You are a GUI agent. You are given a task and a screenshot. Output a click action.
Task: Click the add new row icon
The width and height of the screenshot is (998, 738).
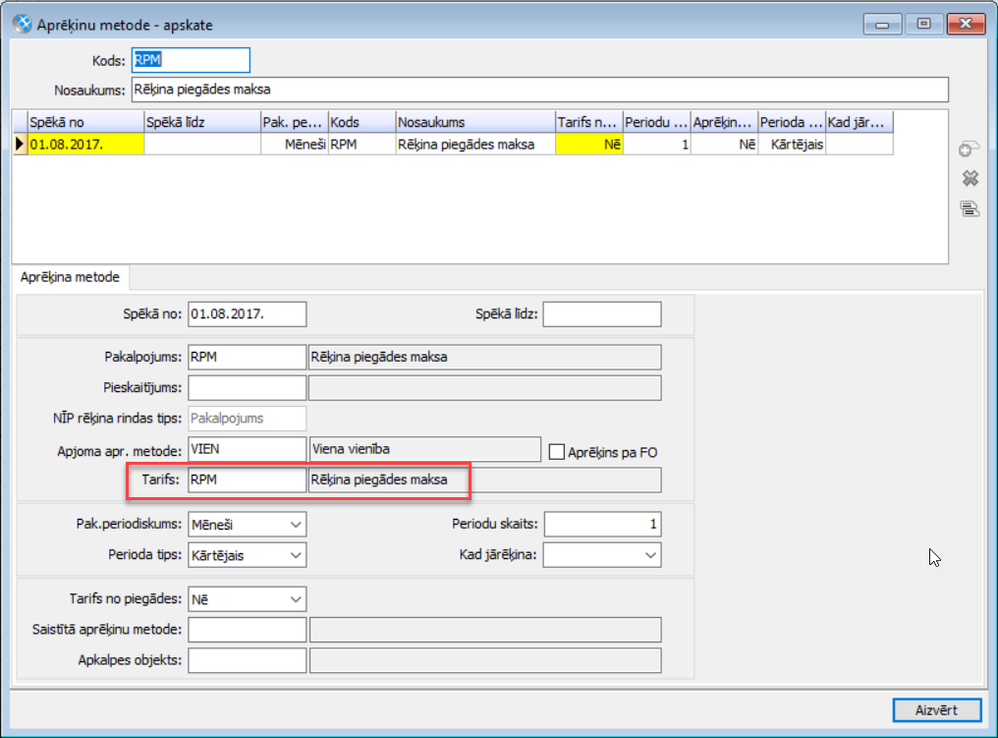click(968, 150)
